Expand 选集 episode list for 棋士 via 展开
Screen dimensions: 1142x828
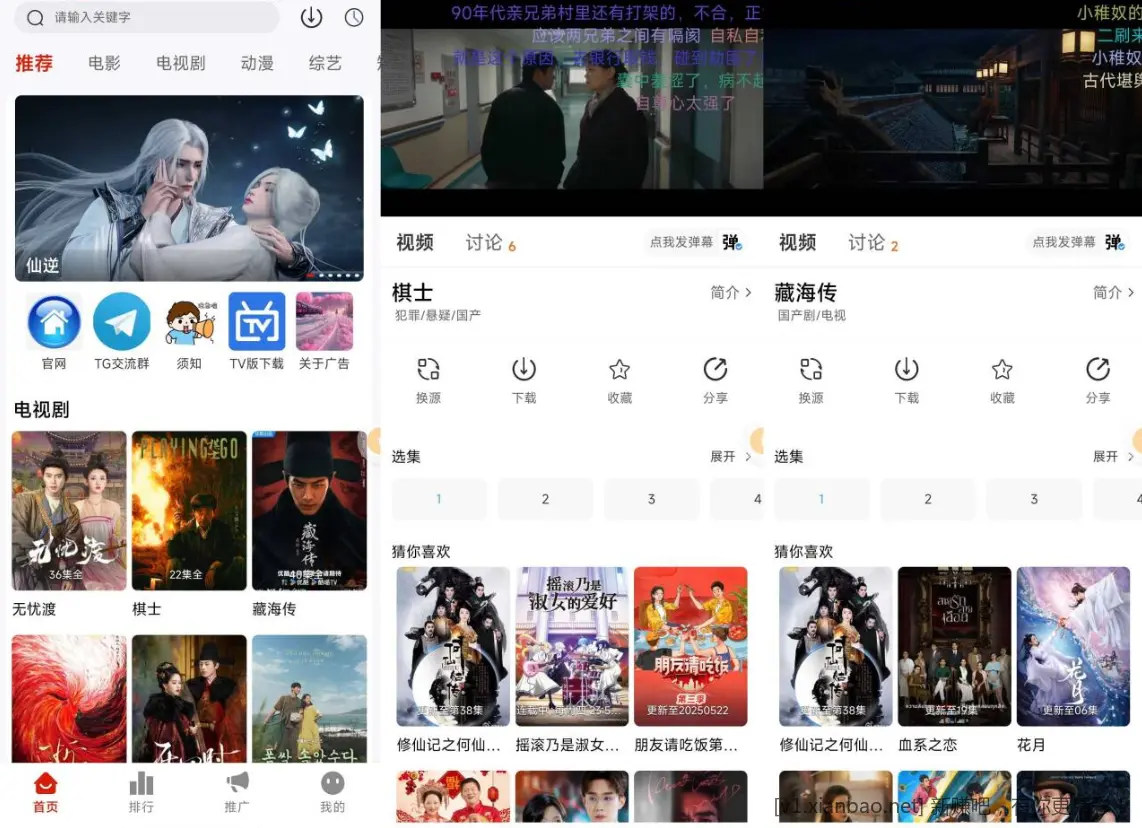731,457
